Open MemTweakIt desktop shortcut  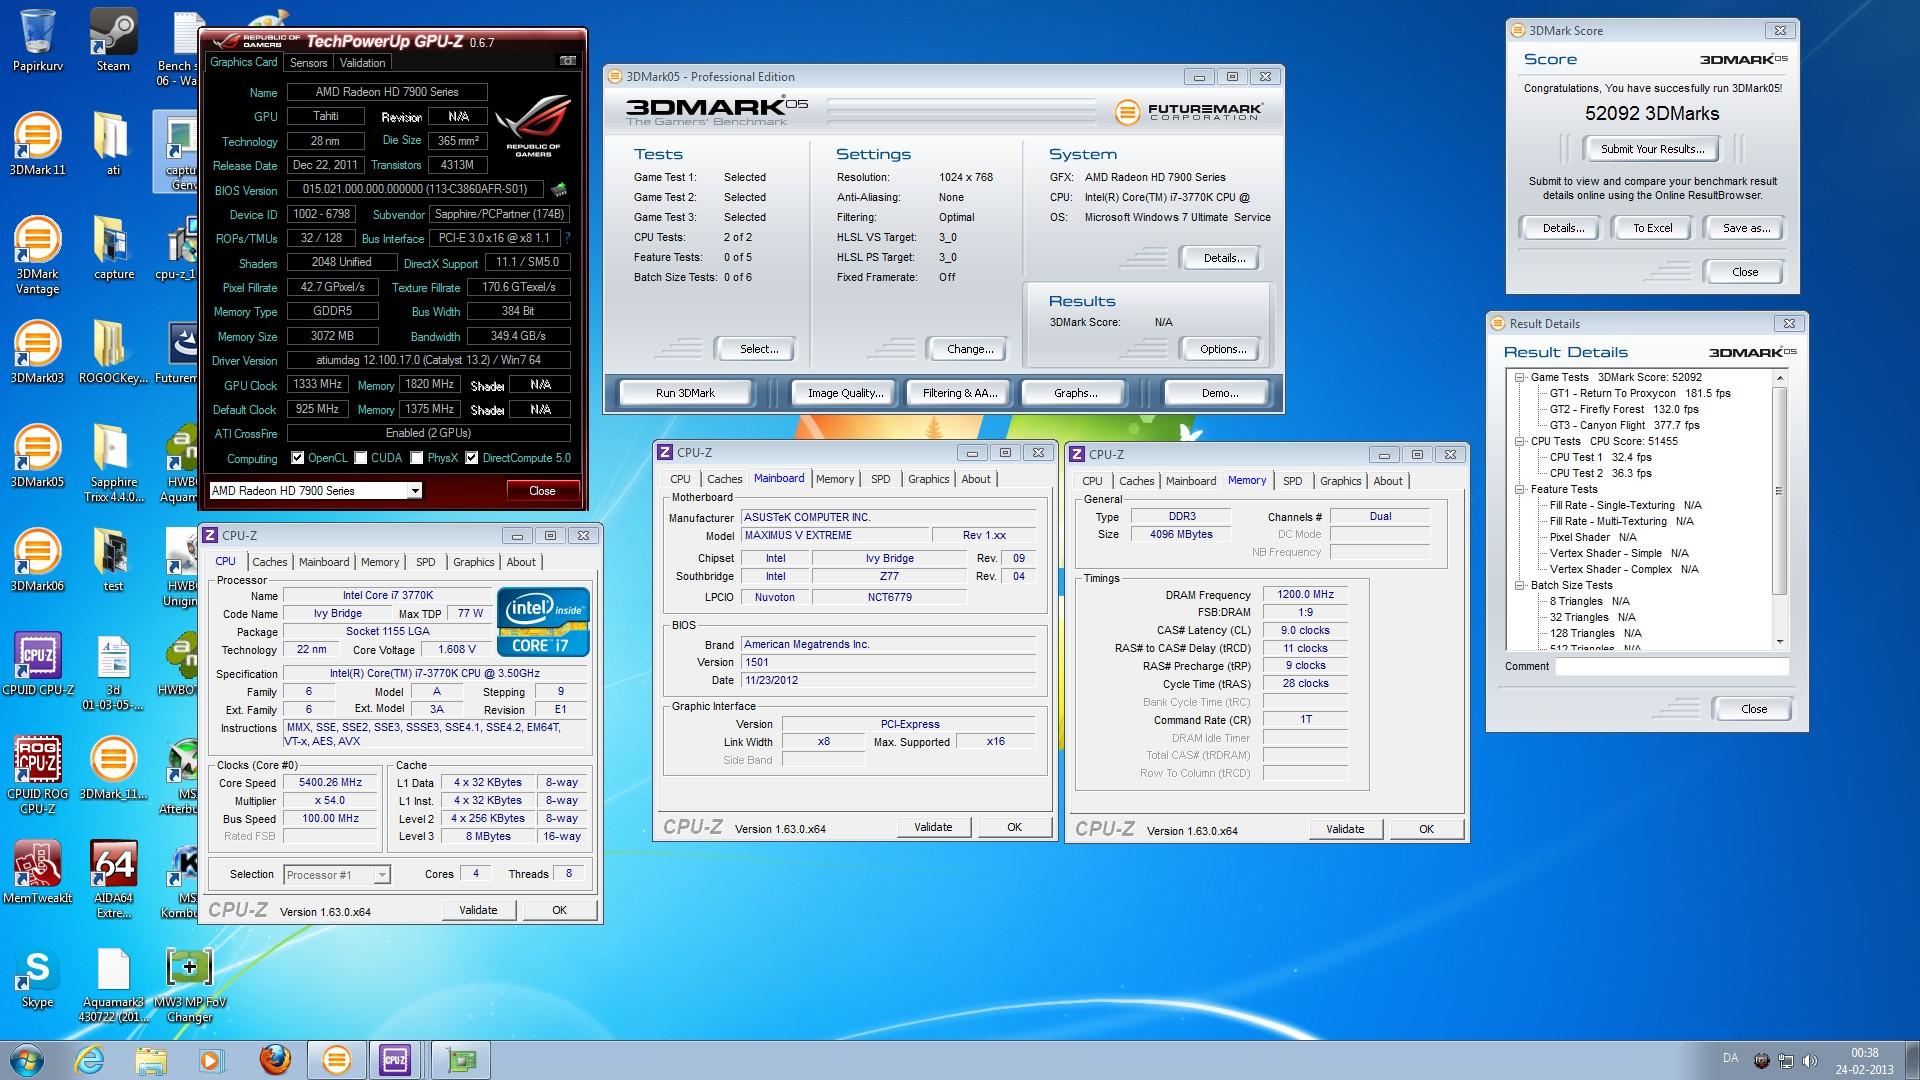click(x=37, y=871)
